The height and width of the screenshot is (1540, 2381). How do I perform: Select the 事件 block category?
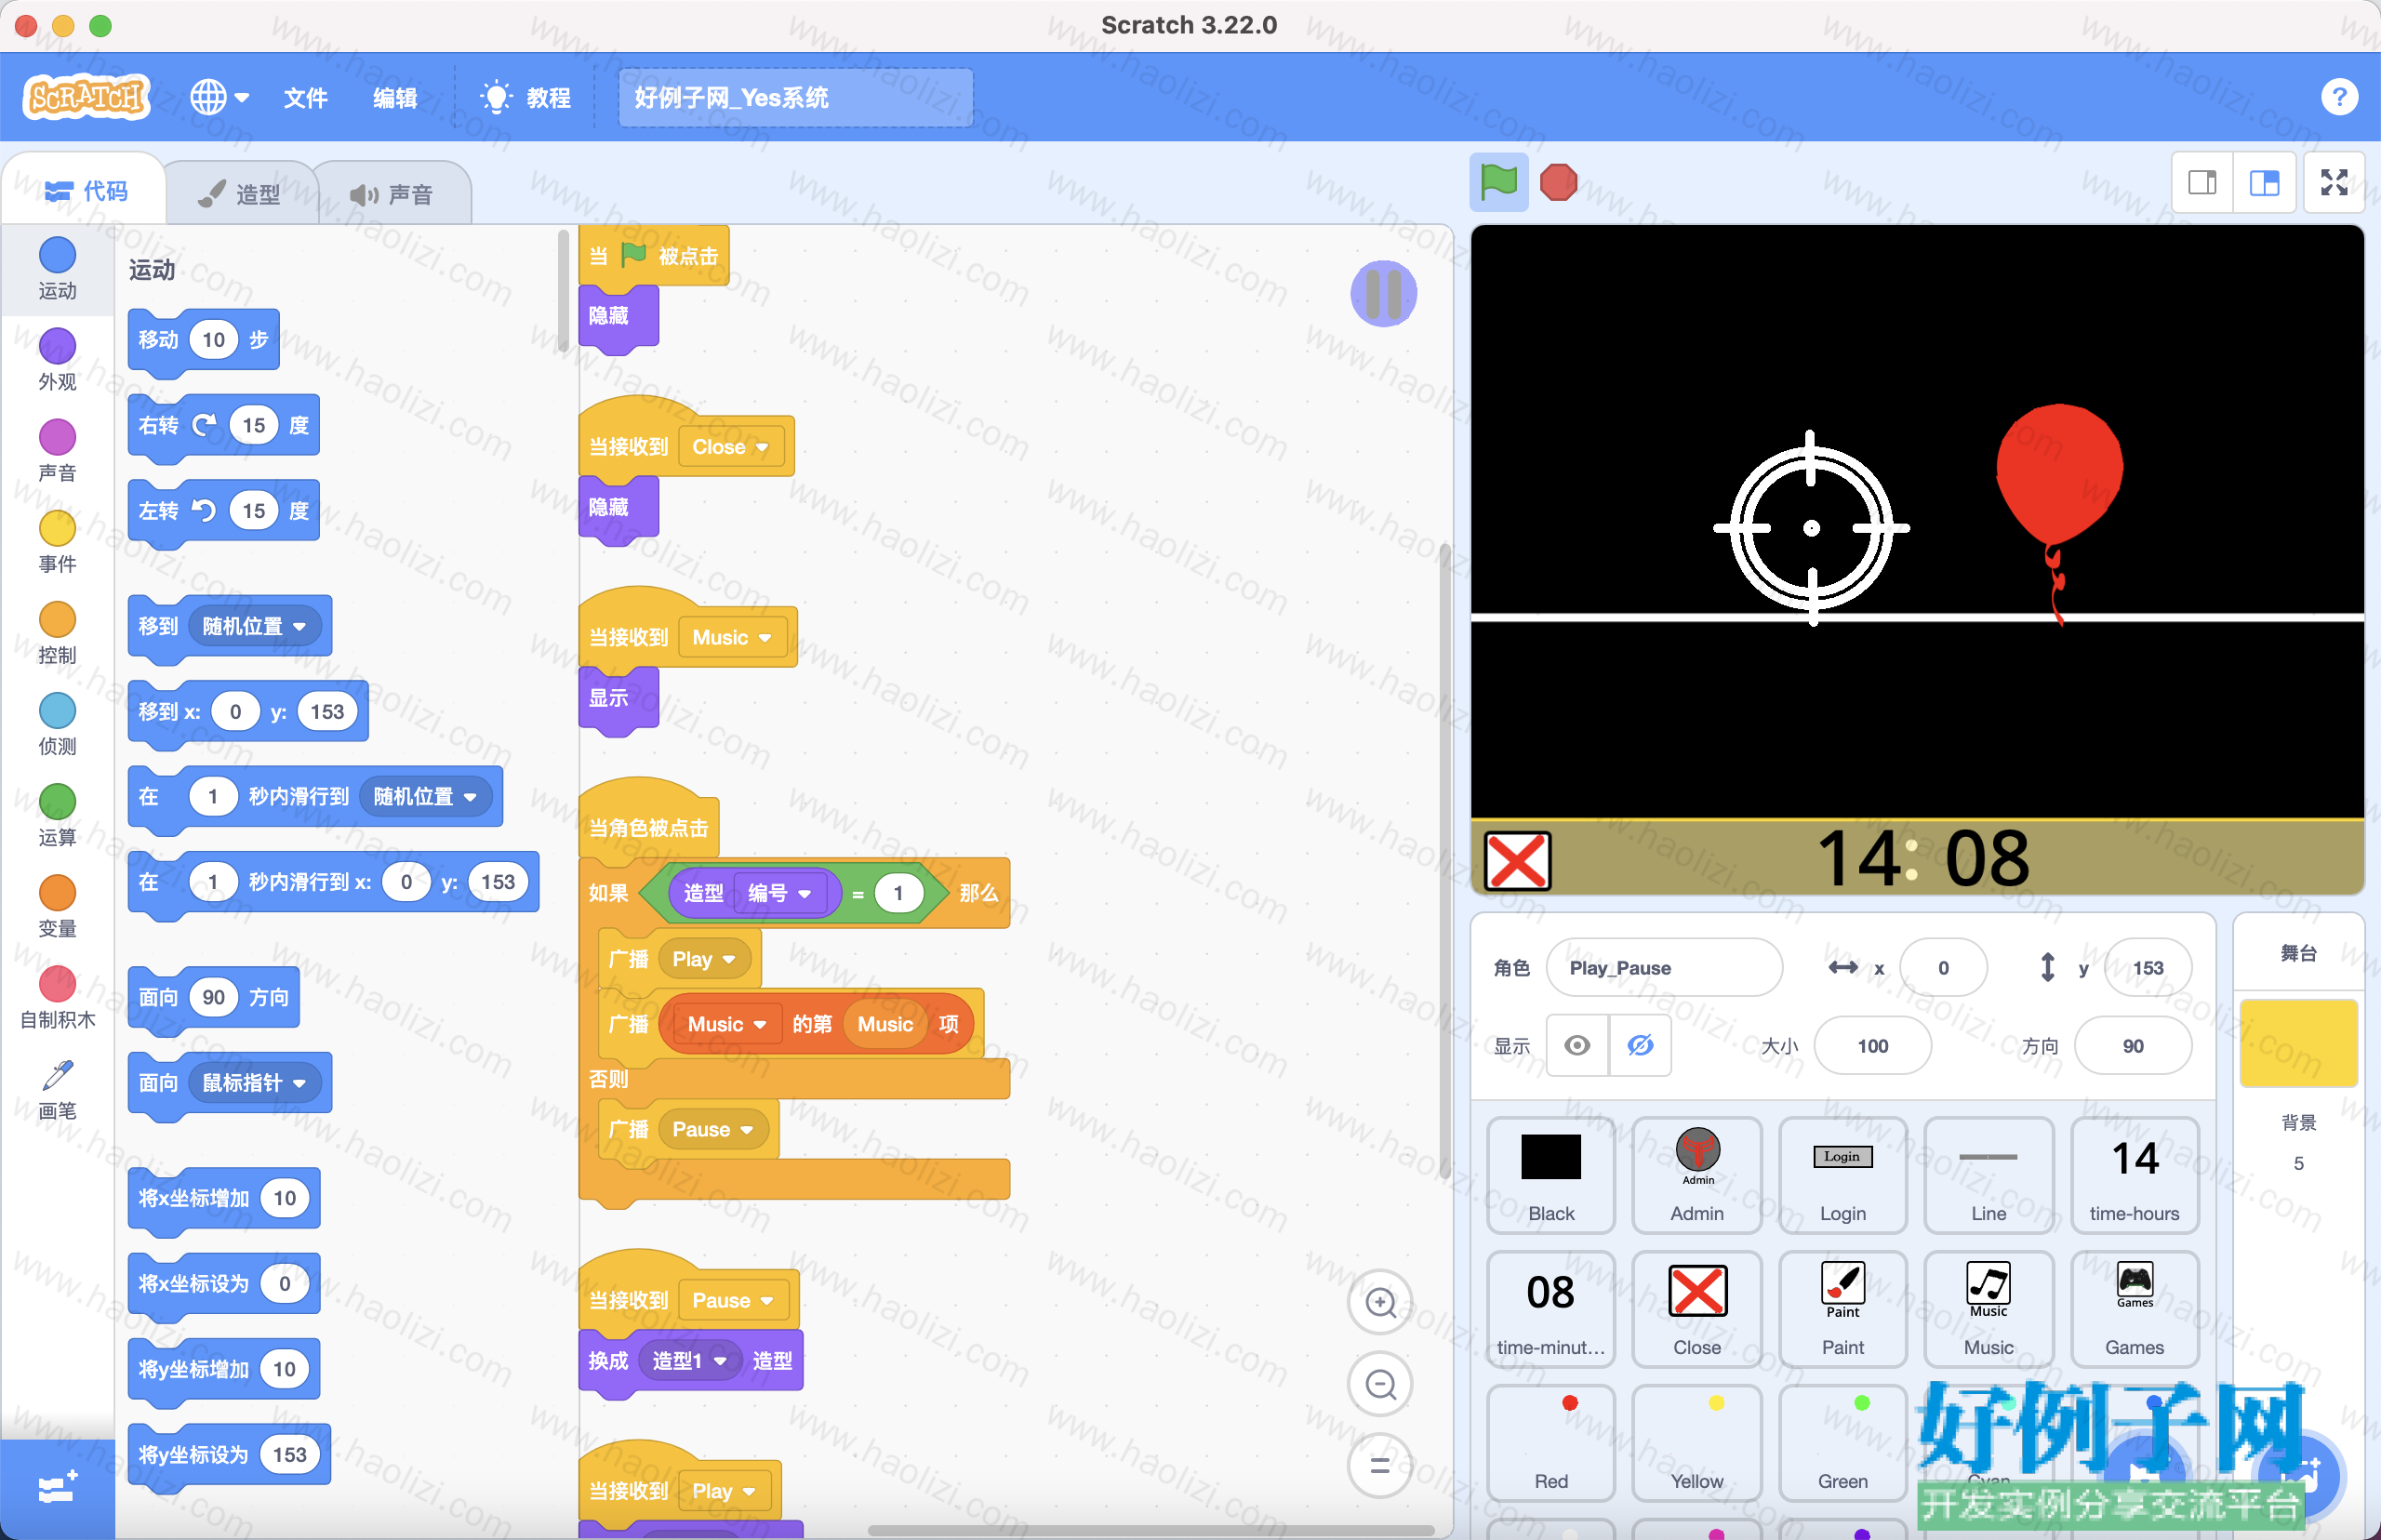coord(57,541)
